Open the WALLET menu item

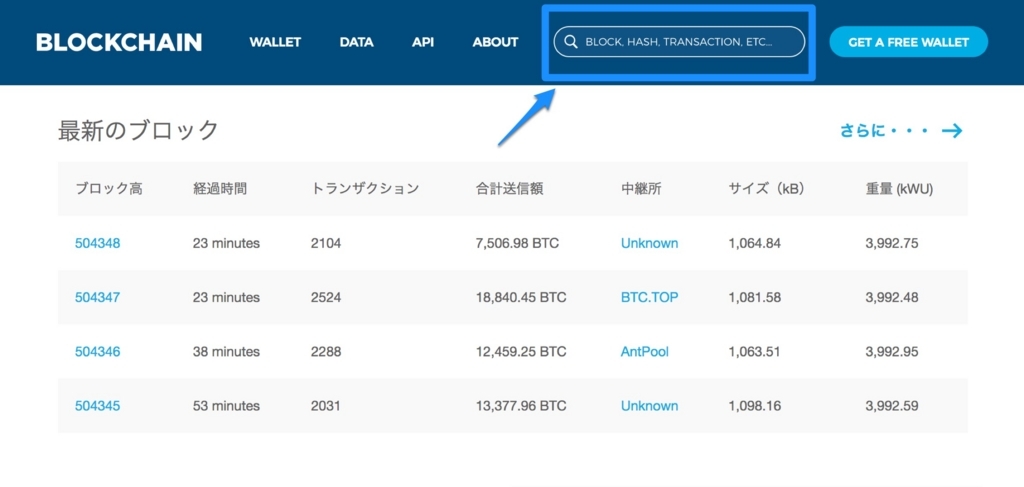click(x=275, y=42)
